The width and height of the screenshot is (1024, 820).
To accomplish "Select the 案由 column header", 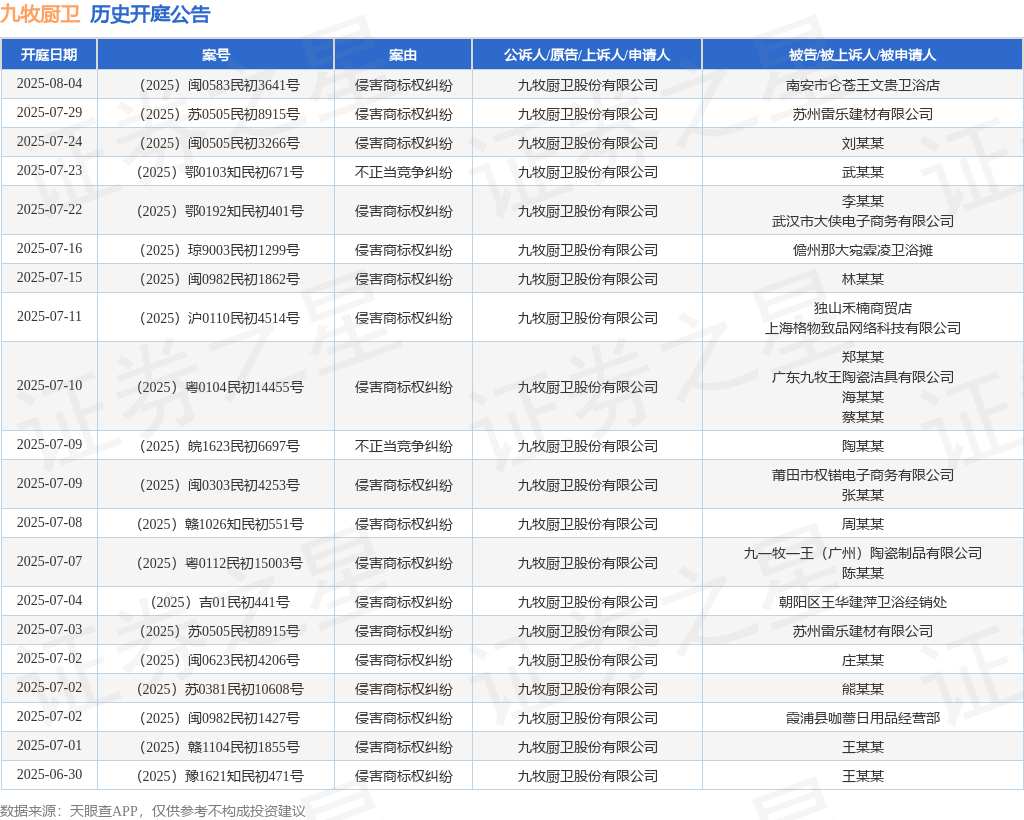I will click(x=403, y=55).
